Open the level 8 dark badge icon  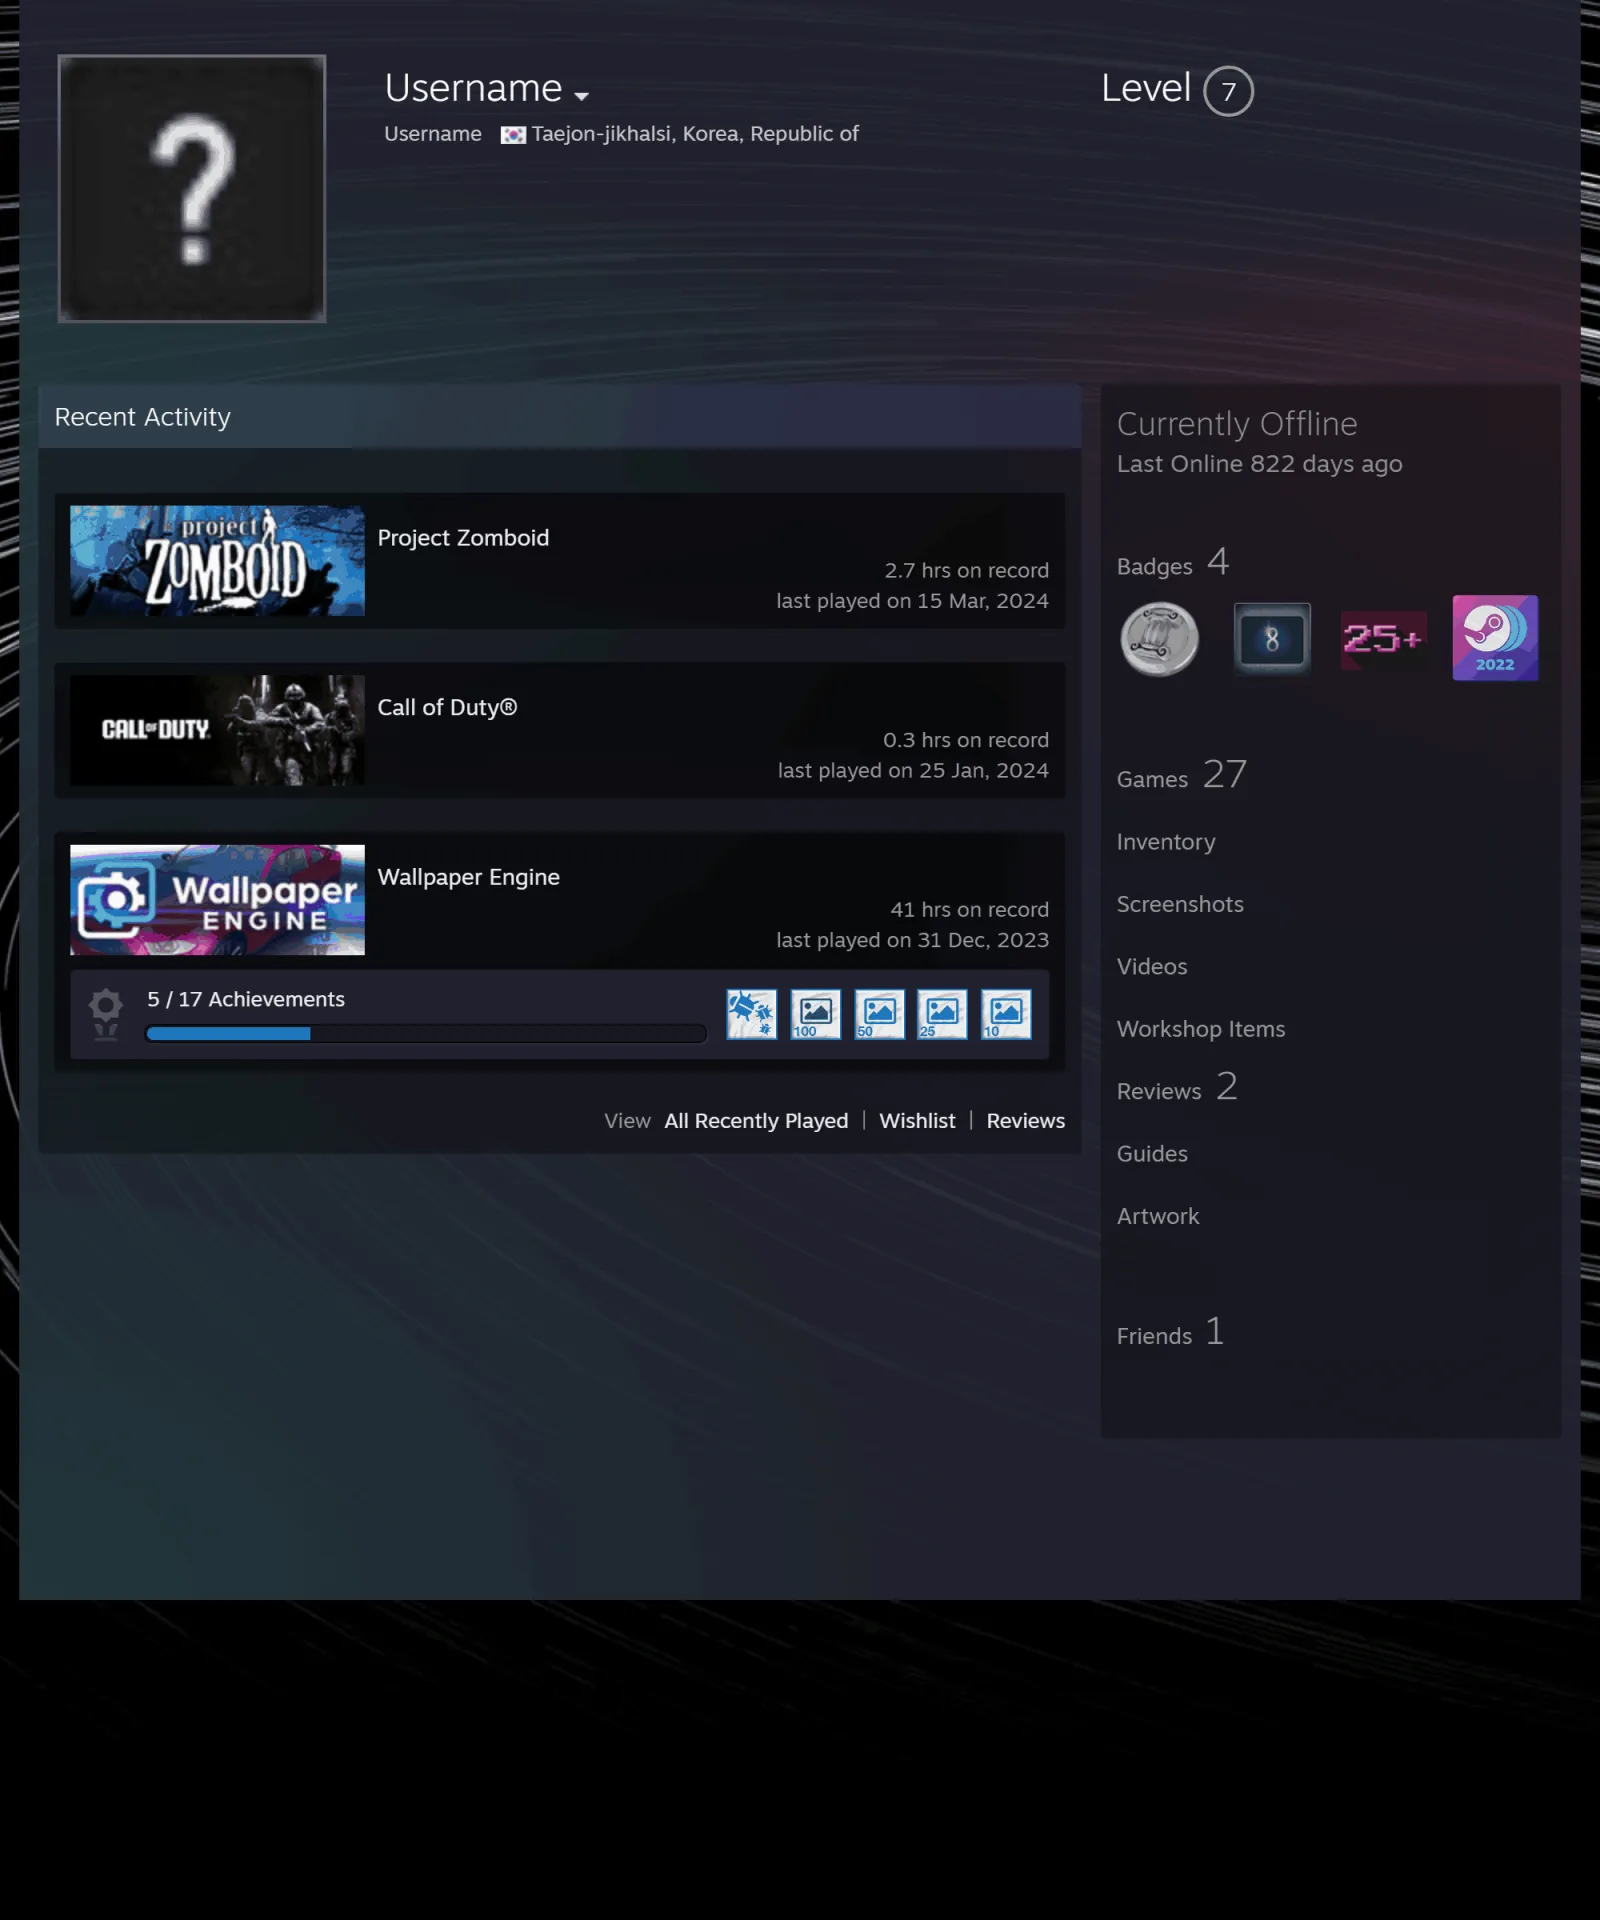point(1271,639)
